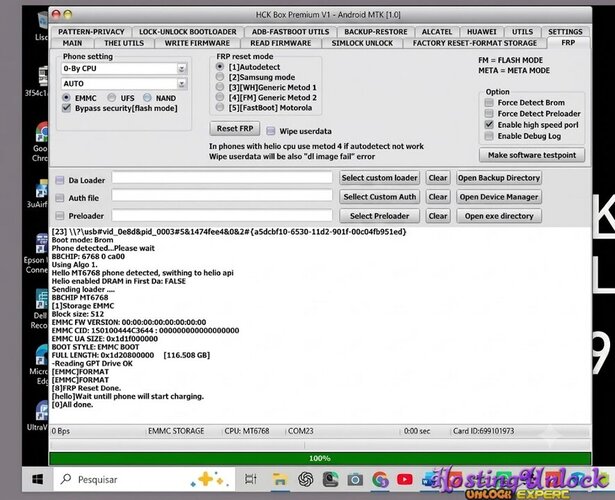Click Sellect Custom Auth button
Viewport: 615px width, 500px height.
379,197
